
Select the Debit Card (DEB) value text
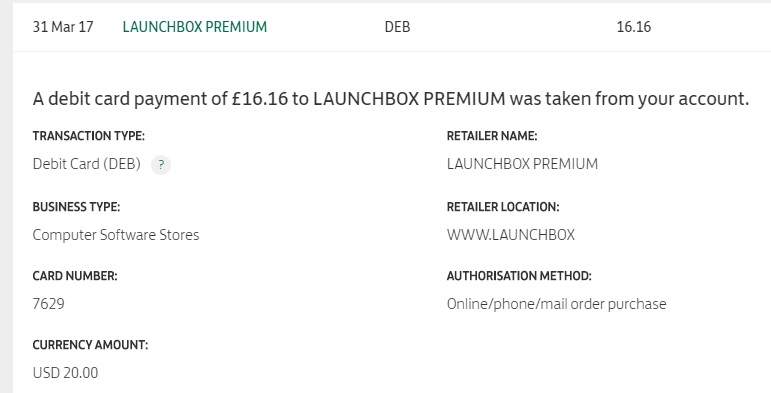(87, 164)
